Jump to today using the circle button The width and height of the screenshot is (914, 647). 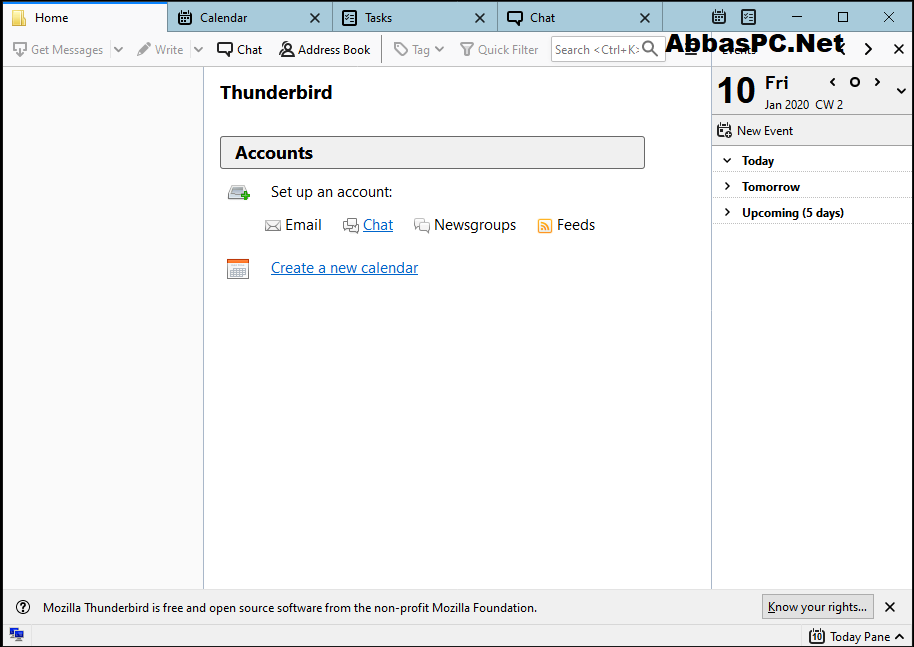click(855, 82)
